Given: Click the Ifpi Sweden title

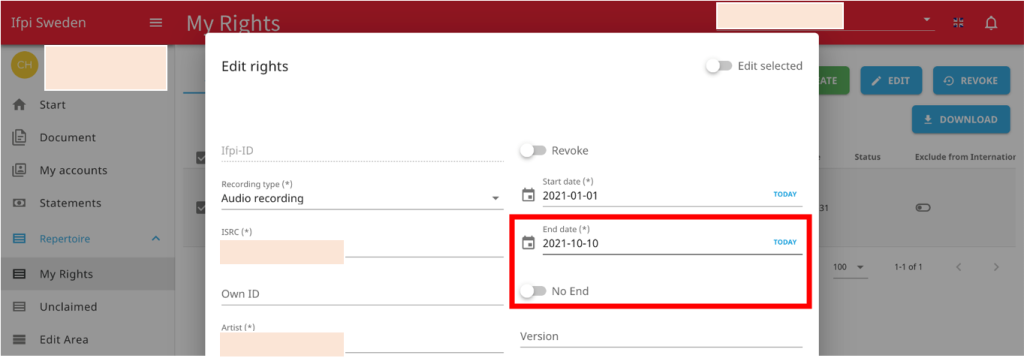Looking at the screenshot, I should (48, 23).
